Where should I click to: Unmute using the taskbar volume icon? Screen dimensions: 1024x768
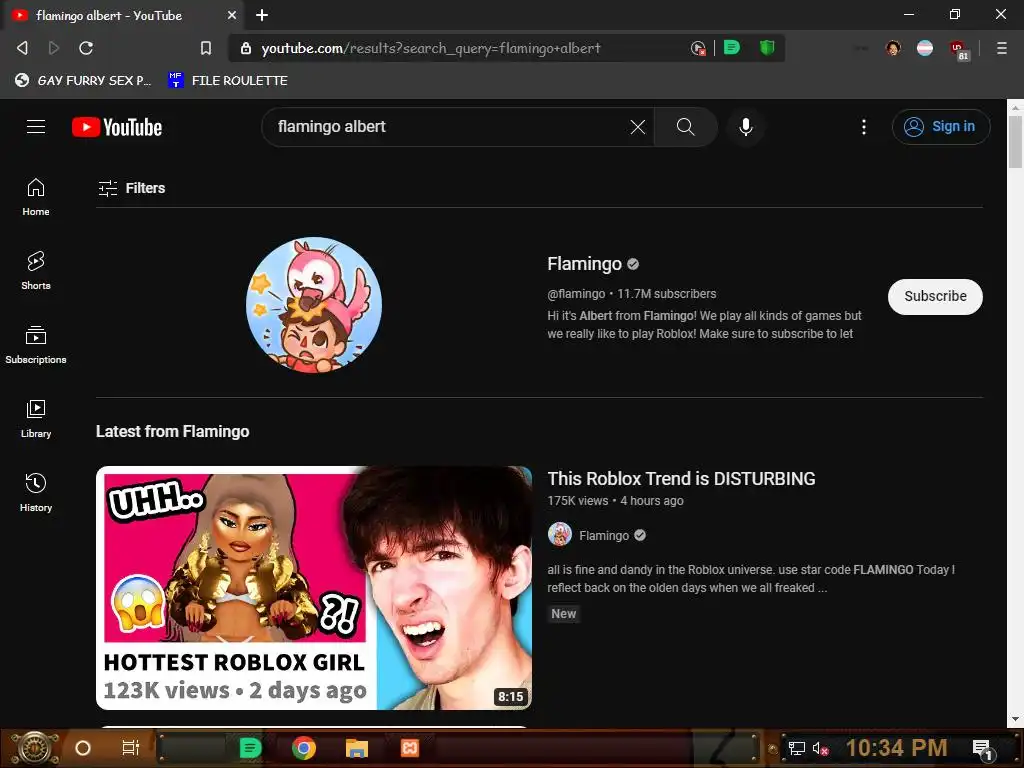pos(820,748)
